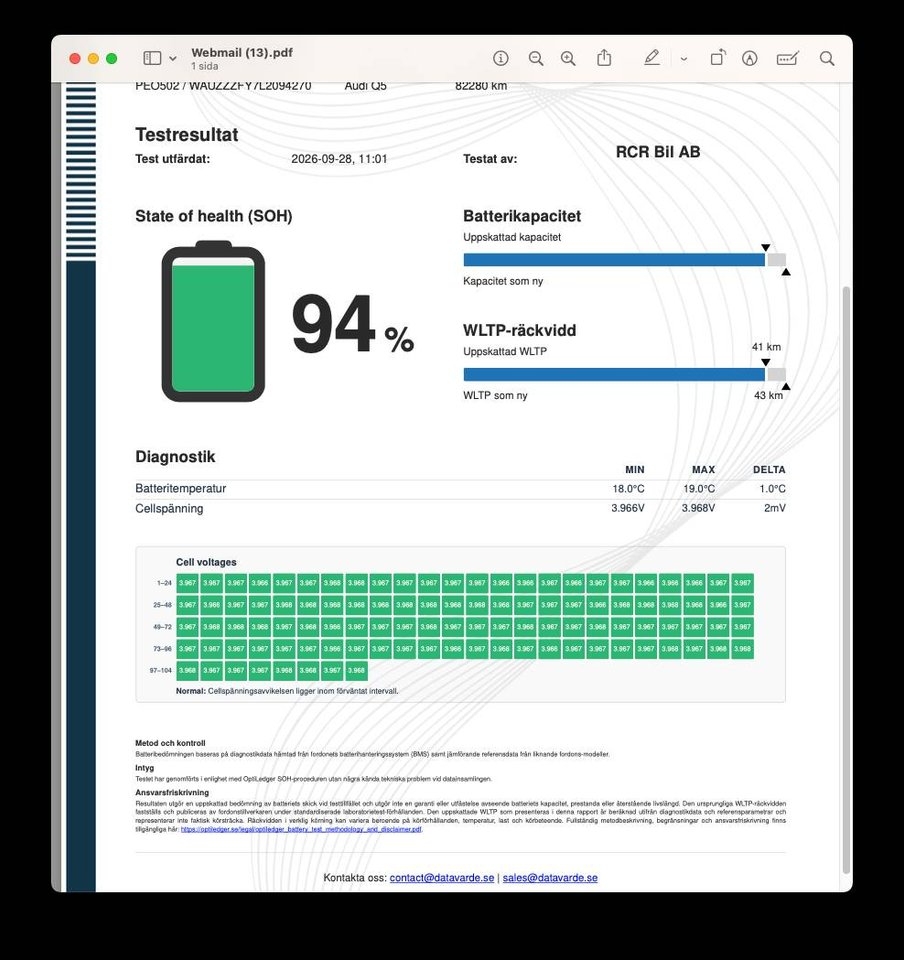Select the highlight pen tool
Viewport: 904px width, 960px height.
tap(652, 58)
